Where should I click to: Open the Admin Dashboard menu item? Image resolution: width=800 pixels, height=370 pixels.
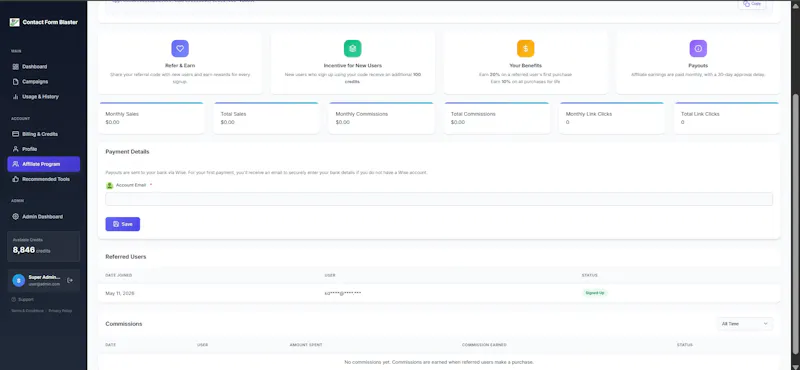(x=43, y=217)
